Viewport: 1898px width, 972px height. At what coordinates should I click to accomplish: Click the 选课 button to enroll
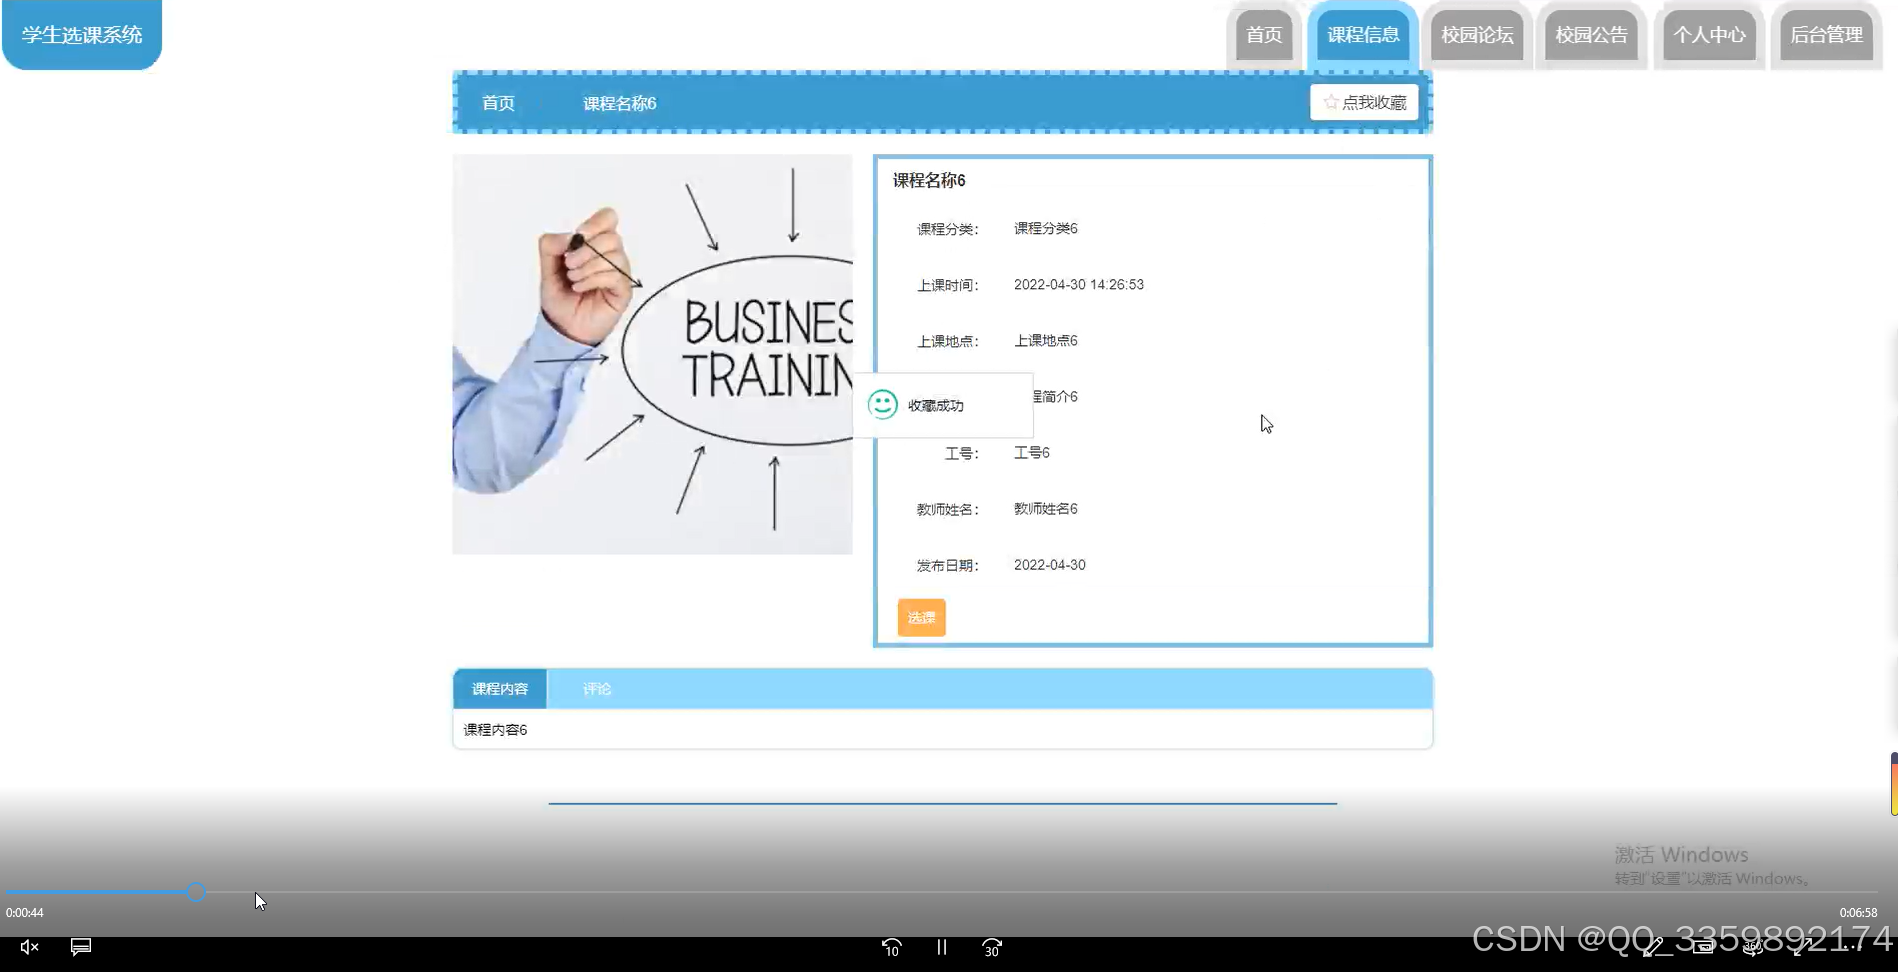(x=920, y=617)
